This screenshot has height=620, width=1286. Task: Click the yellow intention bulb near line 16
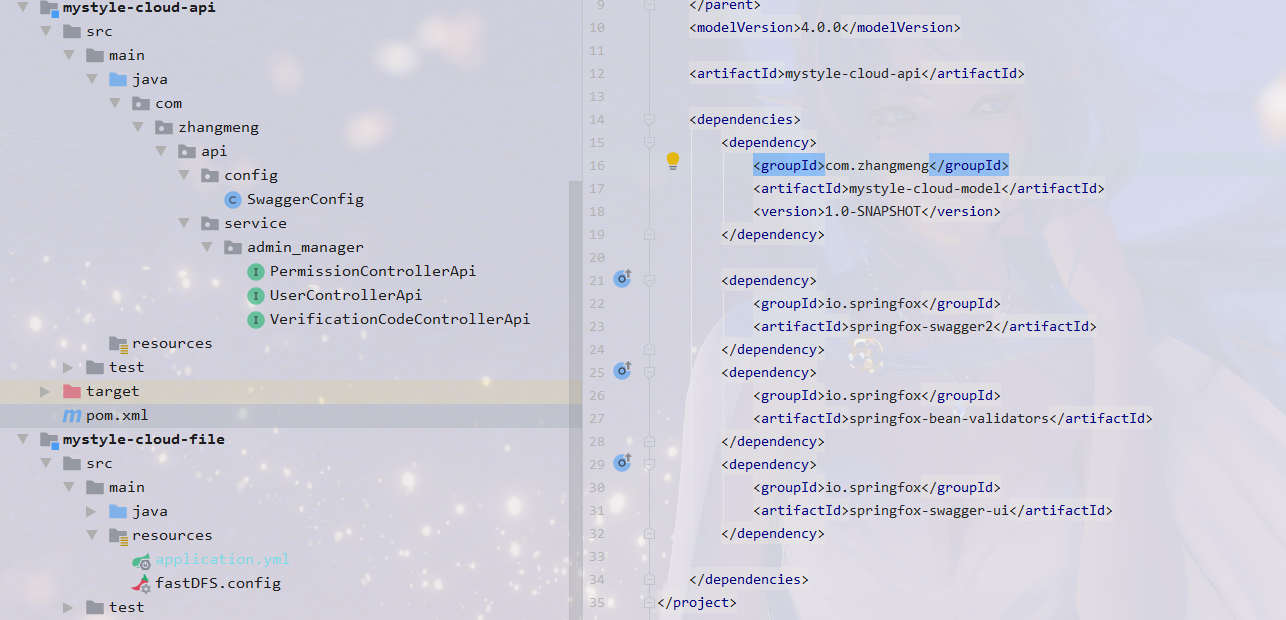pyautogui.click(x=672, y=159)
